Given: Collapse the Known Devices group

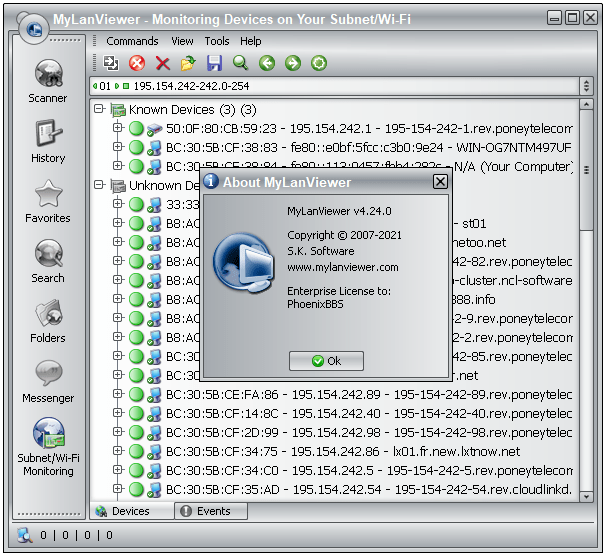Looking at the screenshot, I should click(x=99, y=109).
